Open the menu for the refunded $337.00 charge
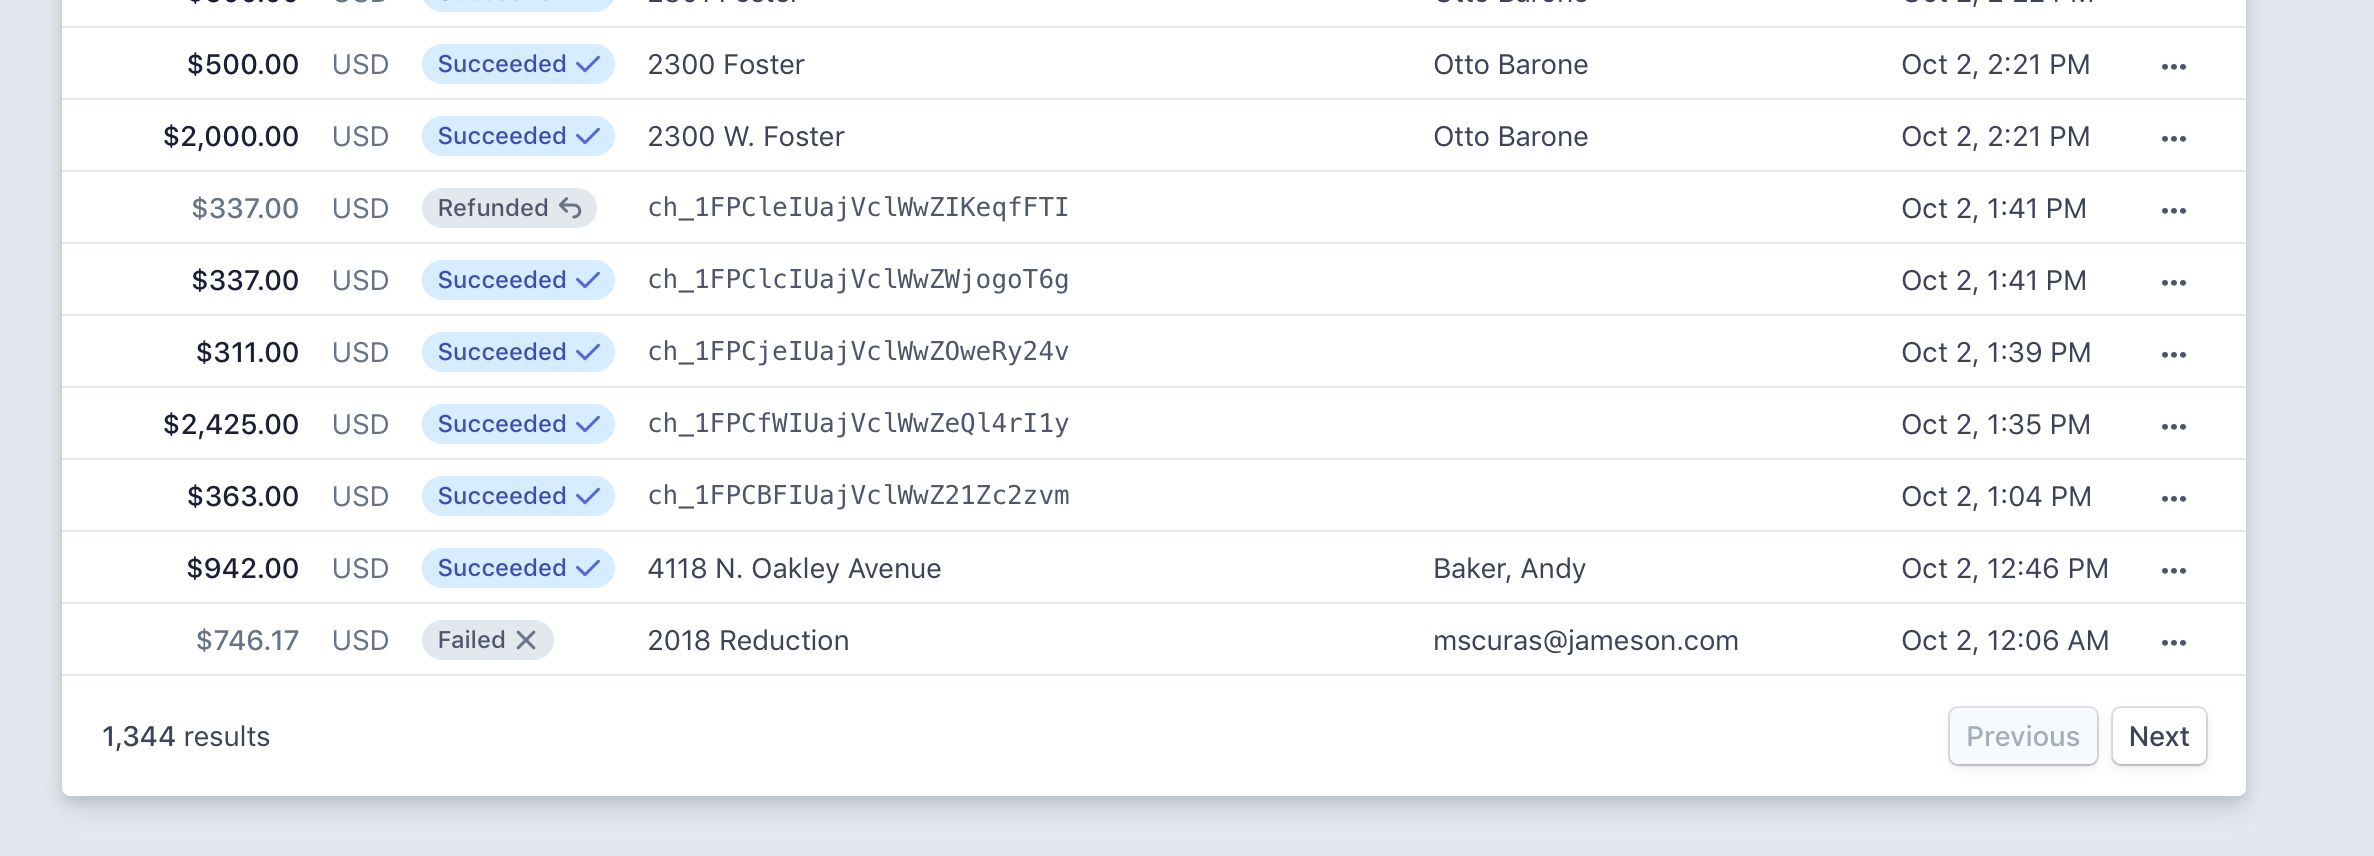Screen dimensions: 2374x856 (2173, 210)
